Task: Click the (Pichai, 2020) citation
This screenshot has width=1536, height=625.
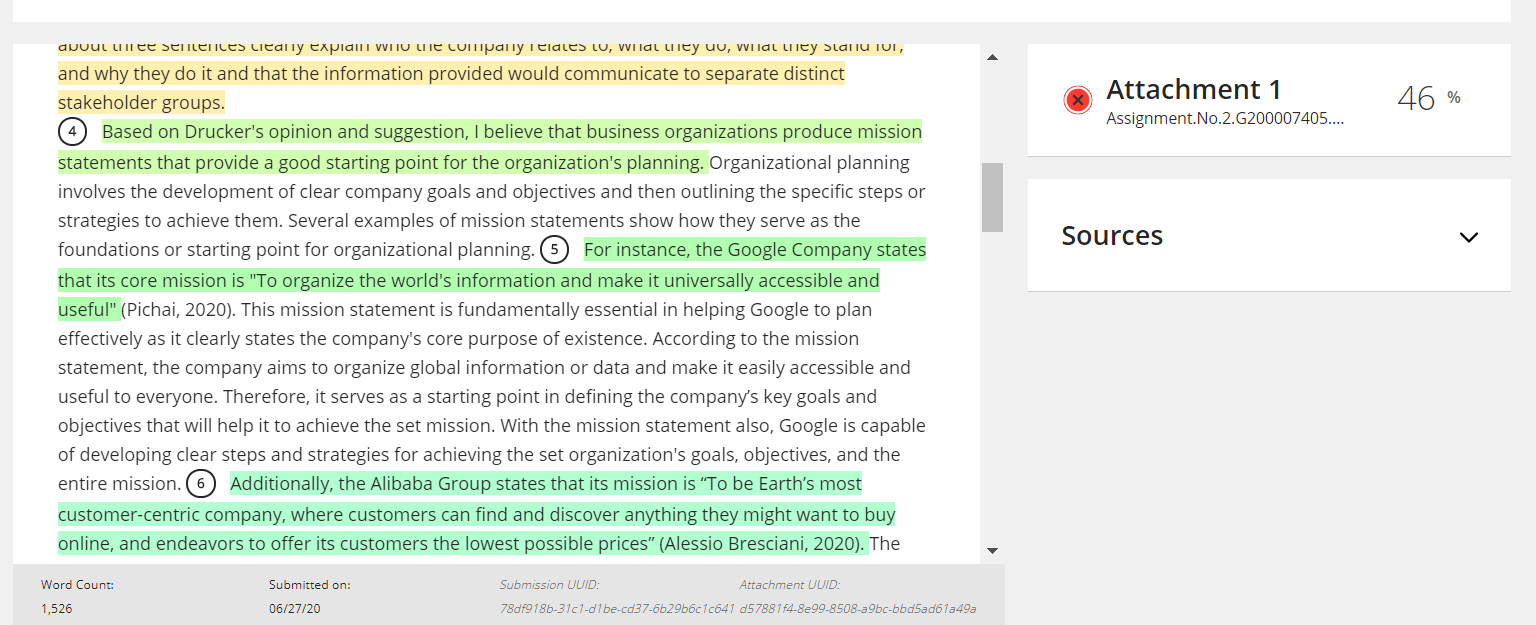Action: (x=180, y=310)
